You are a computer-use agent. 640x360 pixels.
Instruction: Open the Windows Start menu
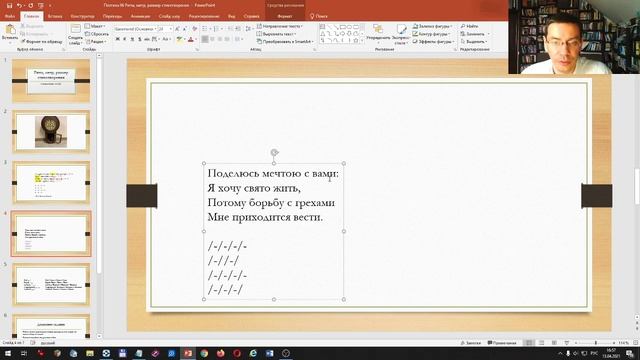point(8,353)
